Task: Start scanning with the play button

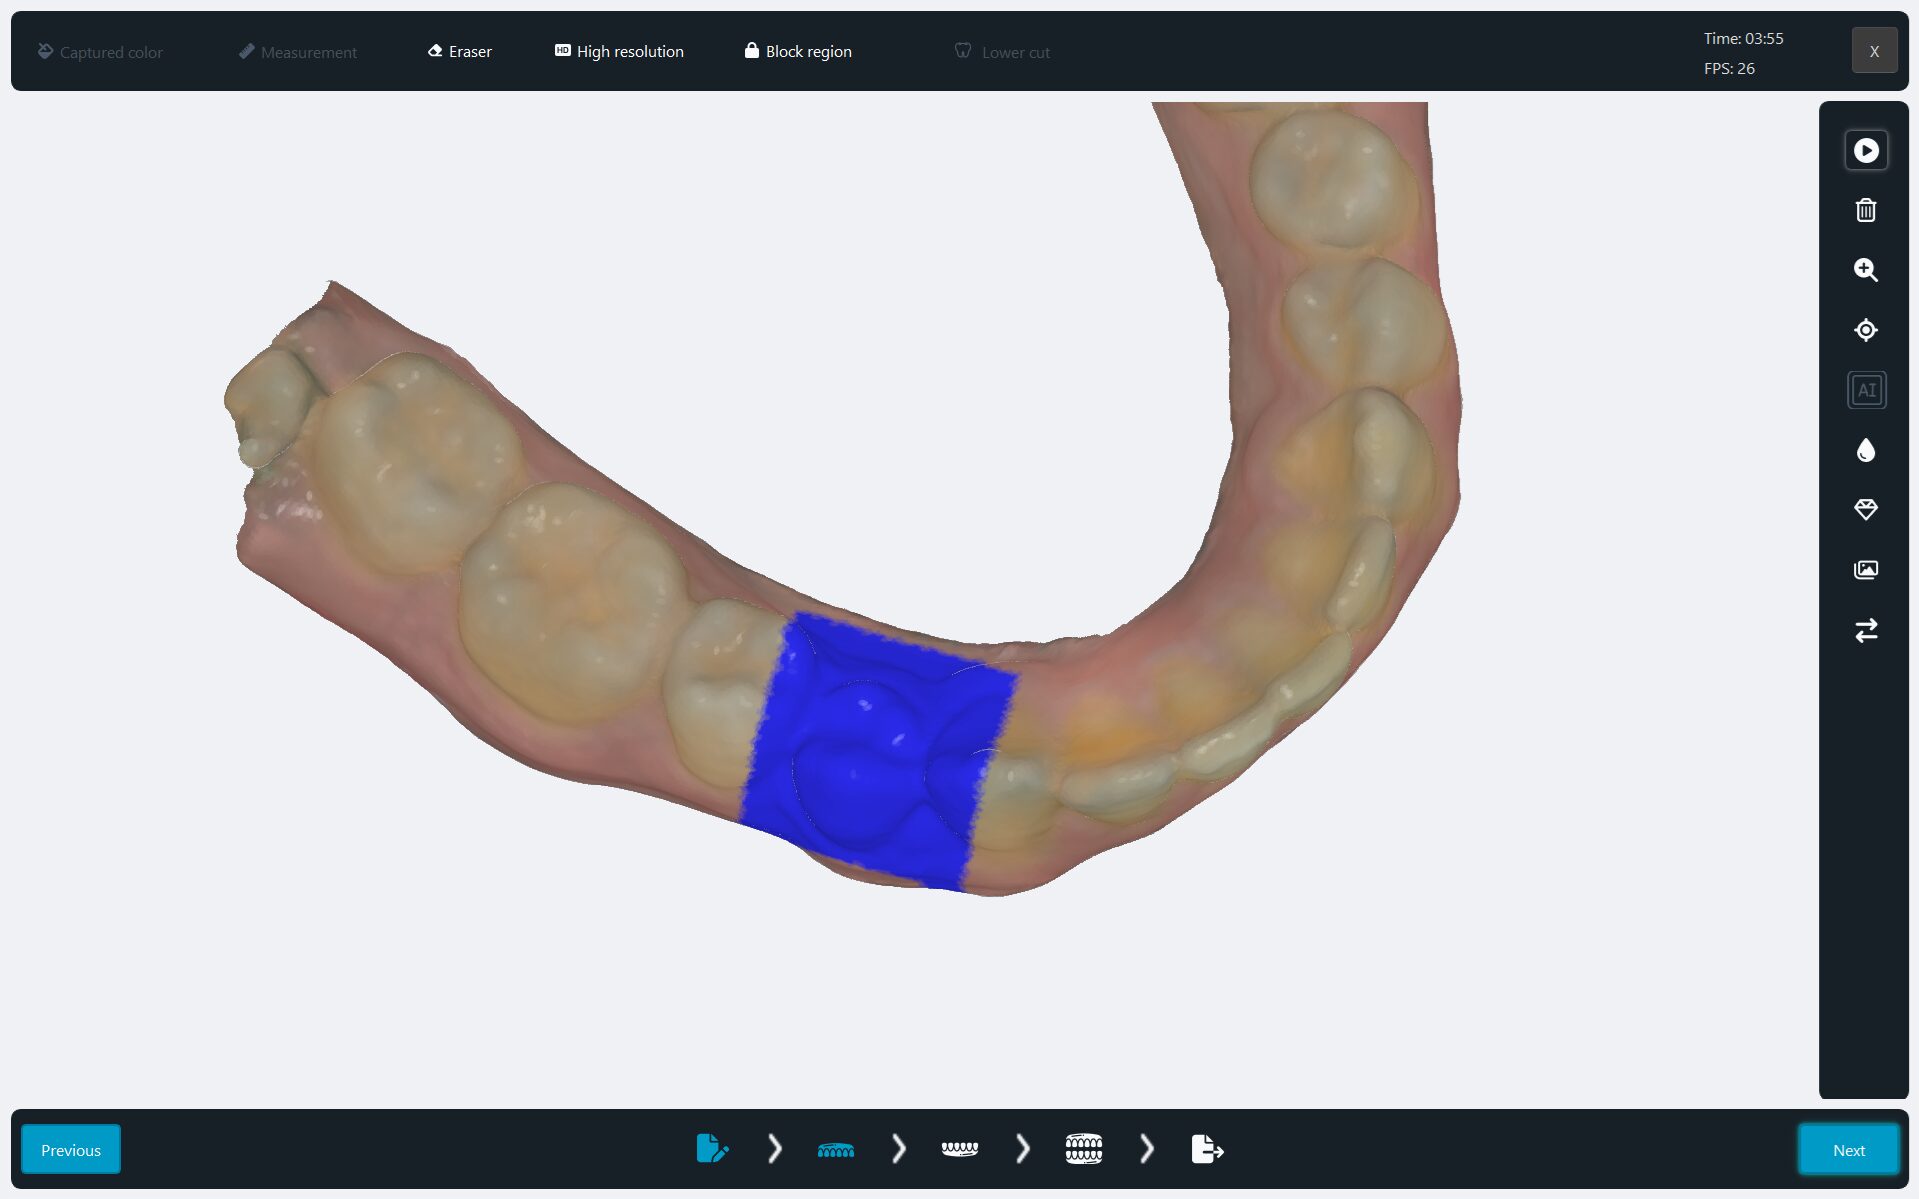Action: point(1865,150)
